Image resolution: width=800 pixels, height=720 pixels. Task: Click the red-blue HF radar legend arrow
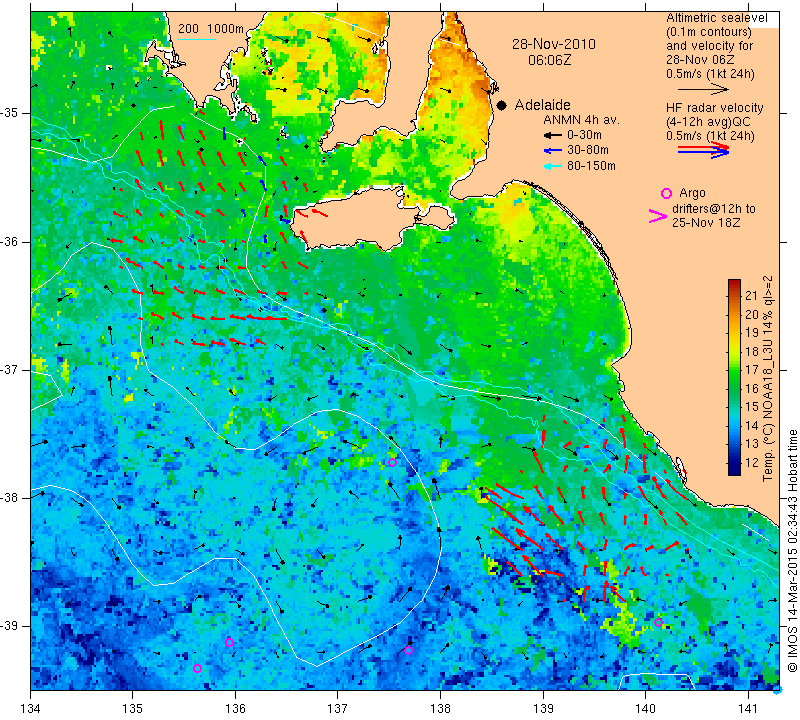point(703,150)
